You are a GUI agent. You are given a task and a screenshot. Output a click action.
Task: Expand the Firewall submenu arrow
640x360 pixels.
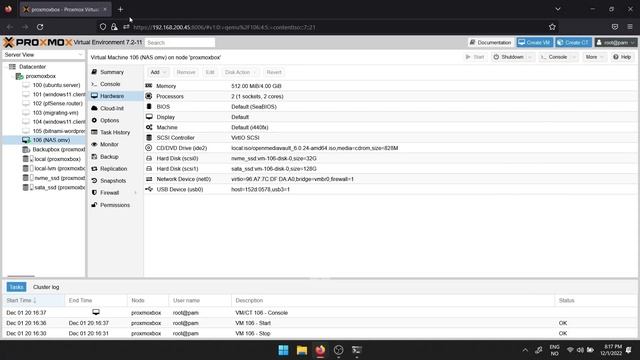point(136,193)
